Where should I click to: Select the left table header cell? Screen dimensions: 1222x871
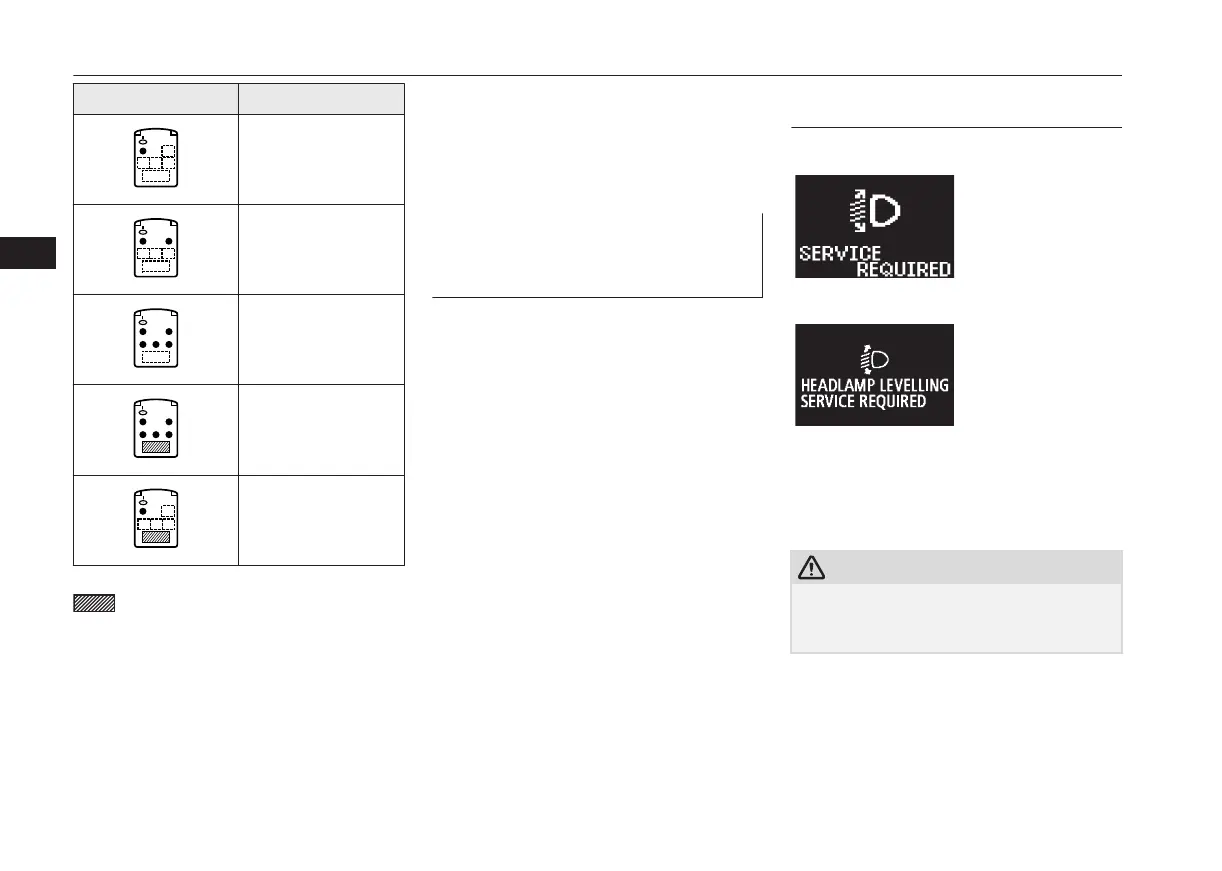155,99
